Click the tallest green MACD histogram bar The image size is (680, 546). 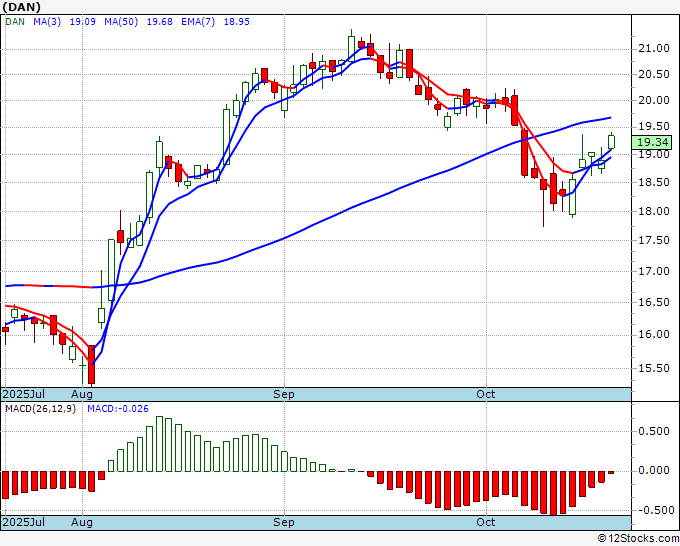pos(159,444)
